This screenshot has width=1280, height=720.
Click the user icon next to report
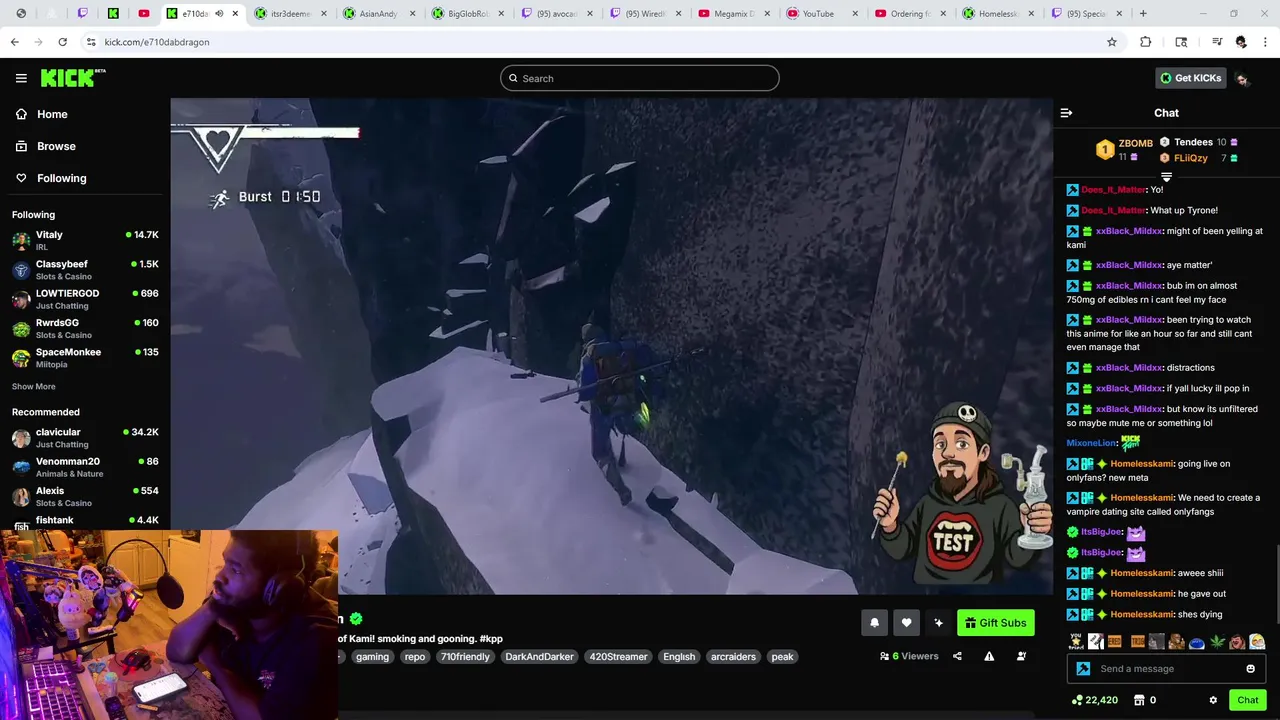click(1021, 656)
